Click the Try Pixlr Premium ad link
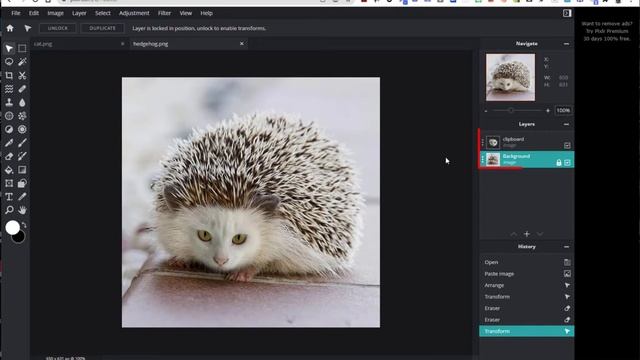 click(607, 31)
